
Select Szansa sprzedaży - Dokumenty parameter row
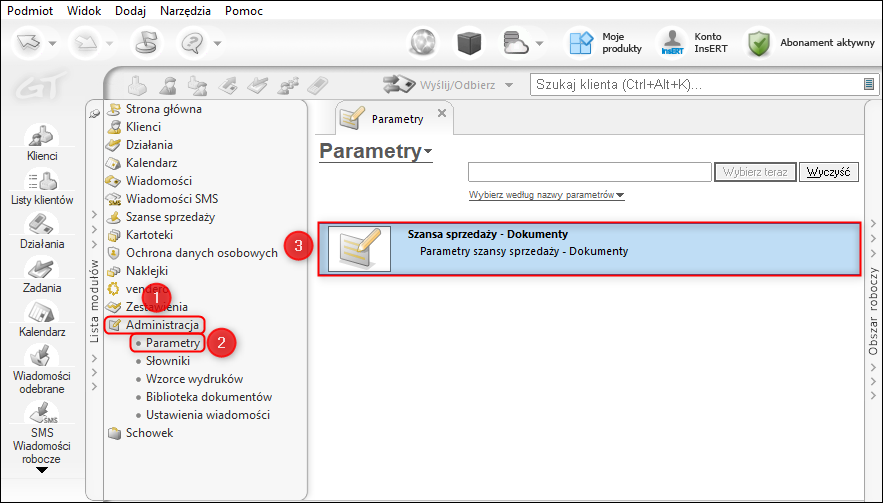[589, 248]
